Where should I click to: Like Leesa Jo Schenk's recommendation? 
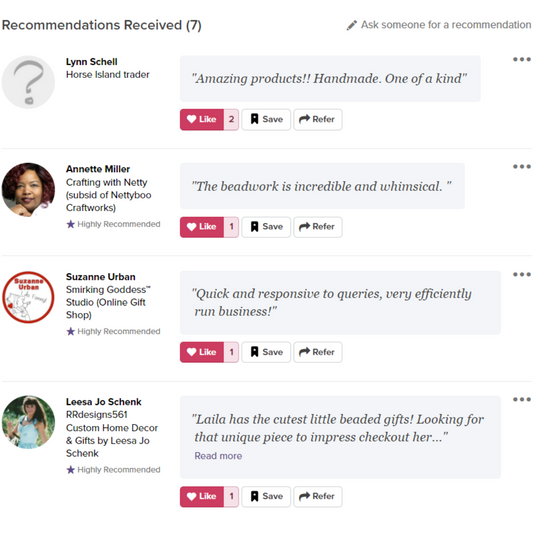click(202, 496)
